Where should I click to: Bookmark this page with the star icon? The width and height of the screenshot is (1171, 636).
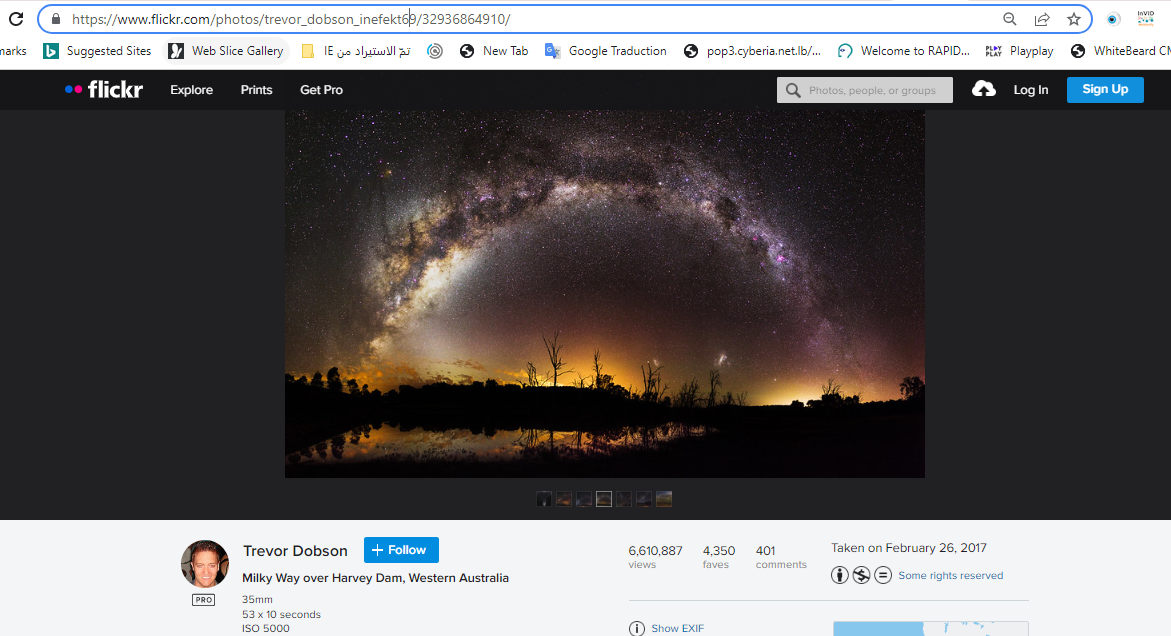[1073, 19]
